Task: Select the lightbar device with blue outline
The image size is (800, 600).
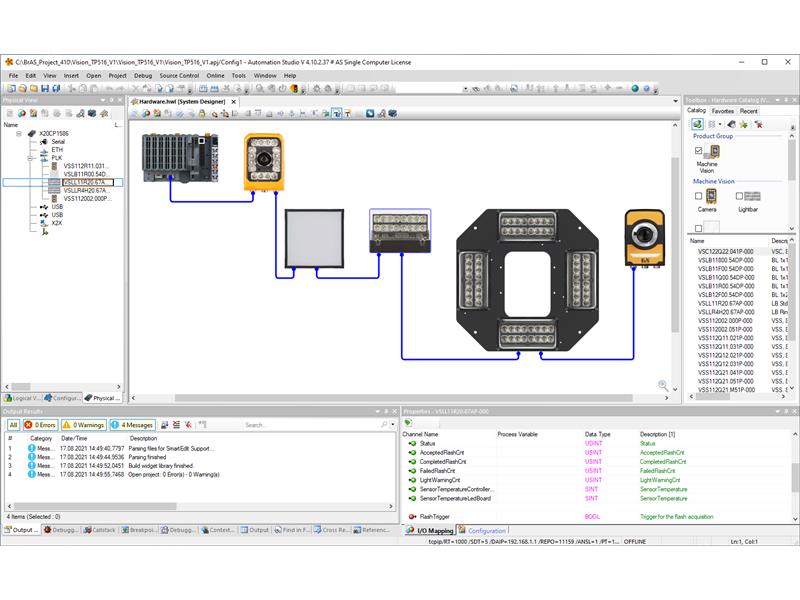Action: tap(400, 231)
